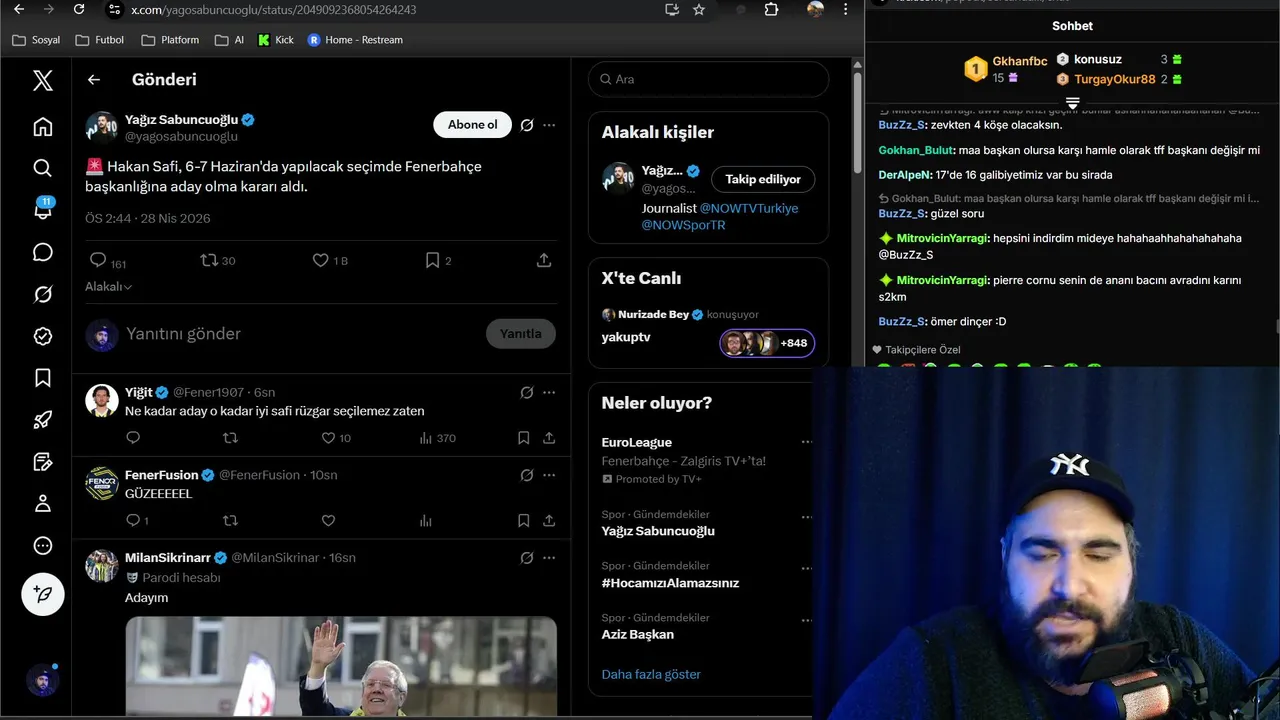Open more menu for Aziz Başkan trend
This screenshot has width=1280, height=720.
point(806,620)
